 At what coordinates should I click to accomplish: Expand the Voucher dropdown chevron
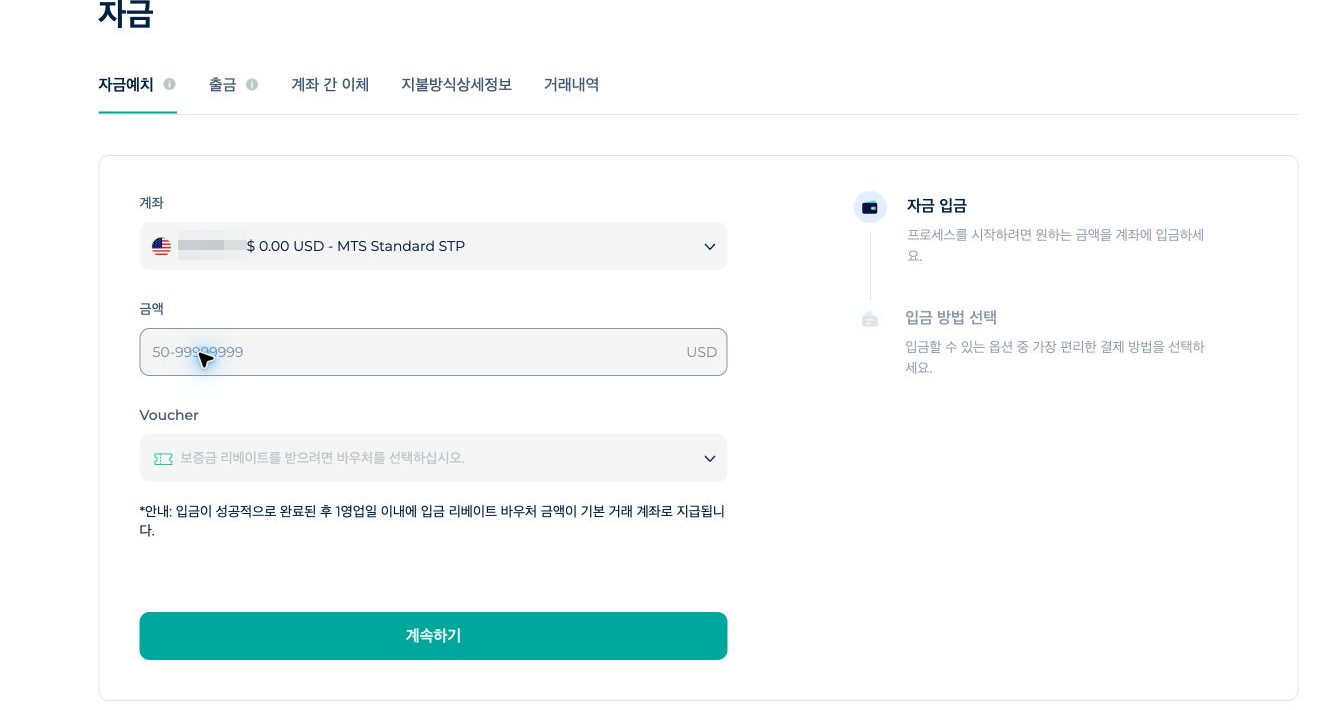click(x=710, y=459)
